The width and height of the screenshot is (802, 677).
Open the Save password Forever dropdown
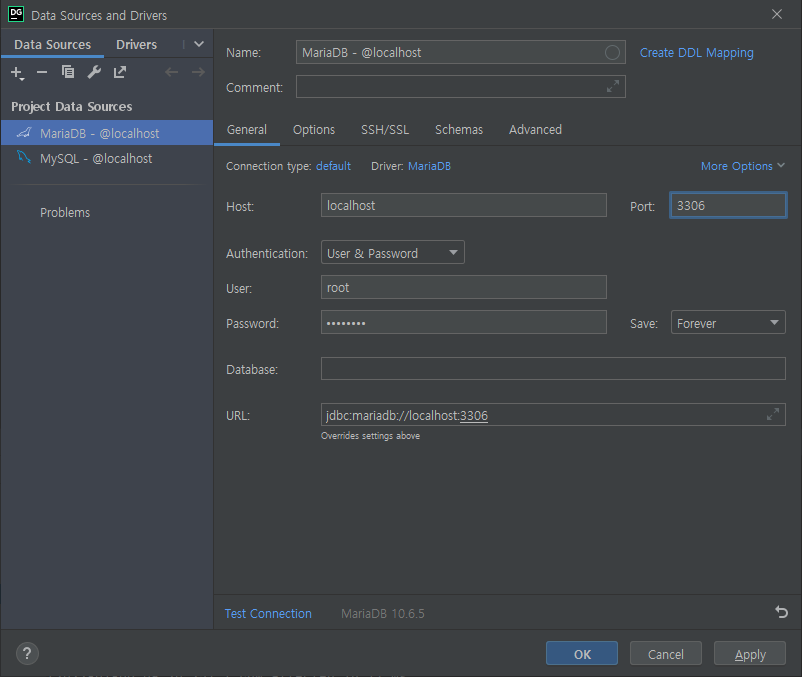coord(728,323)
